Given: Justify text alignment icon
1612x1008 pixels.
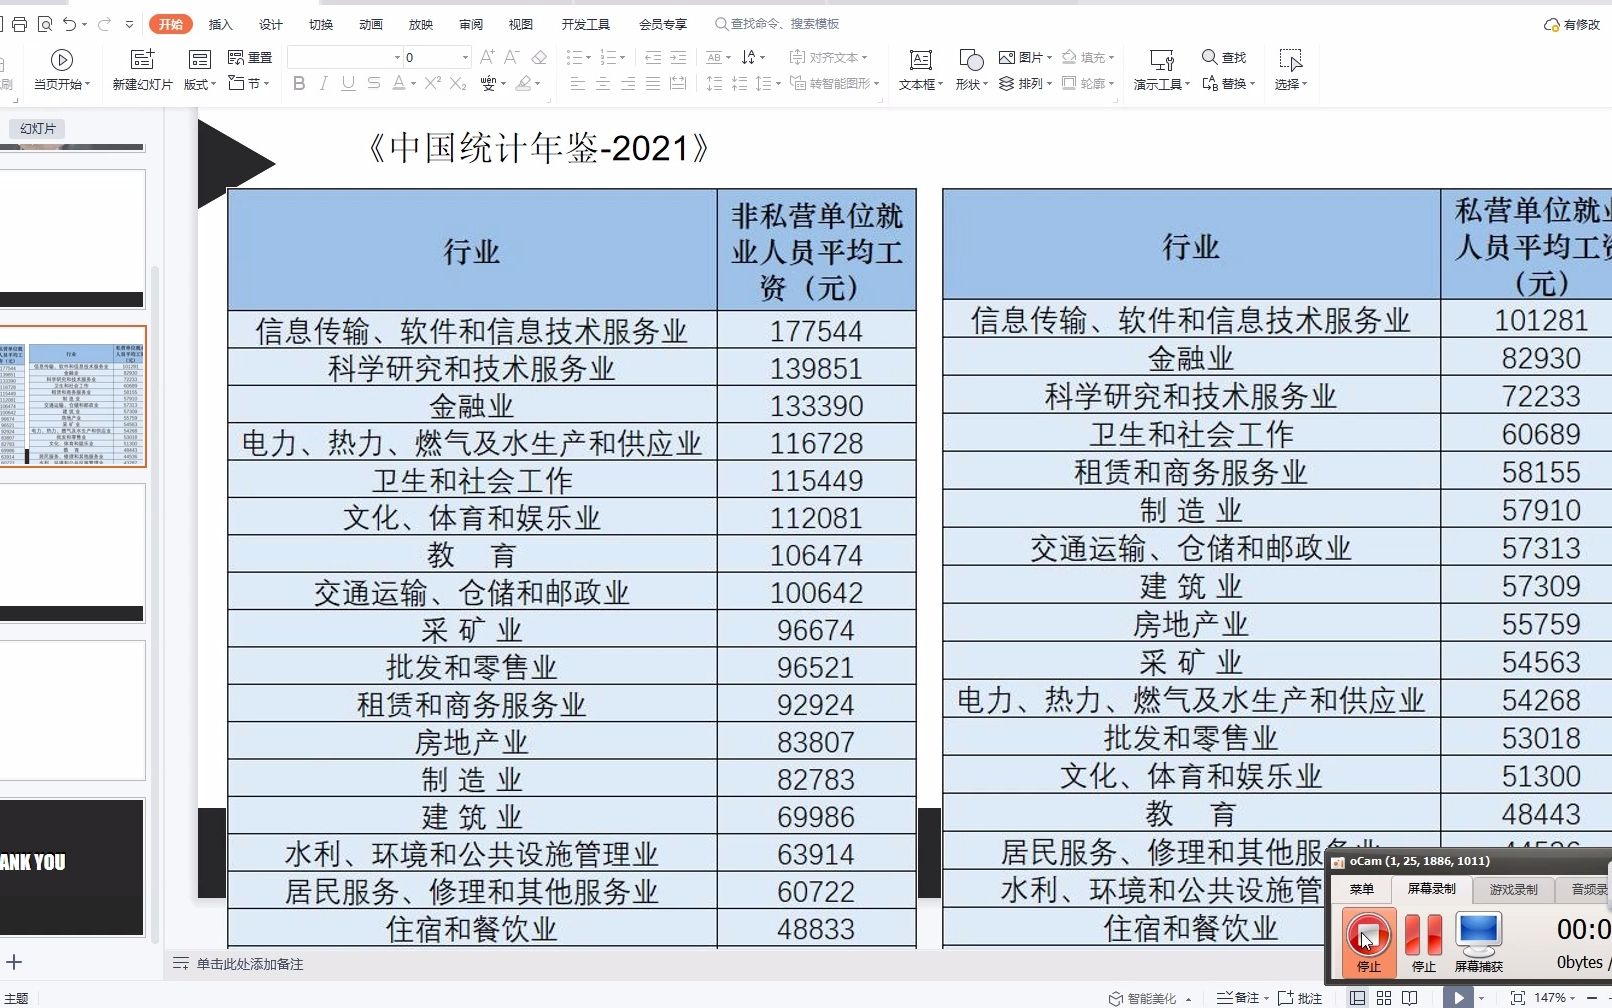Looking at the screenshot, I should click(x=653, y=83).
